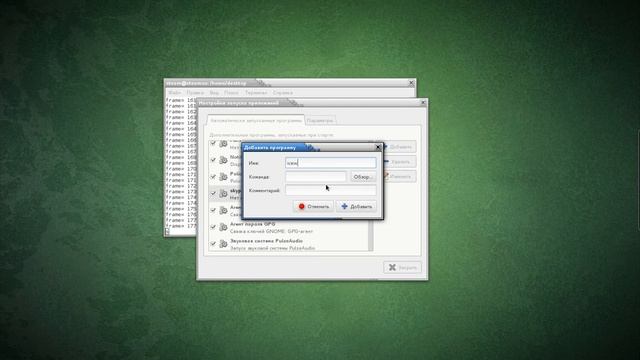Confirm with the dialog's blue-plus Добавить button
Image resolution: width=640 pixels, height=360 pixels.
click(x=356, y=207)
